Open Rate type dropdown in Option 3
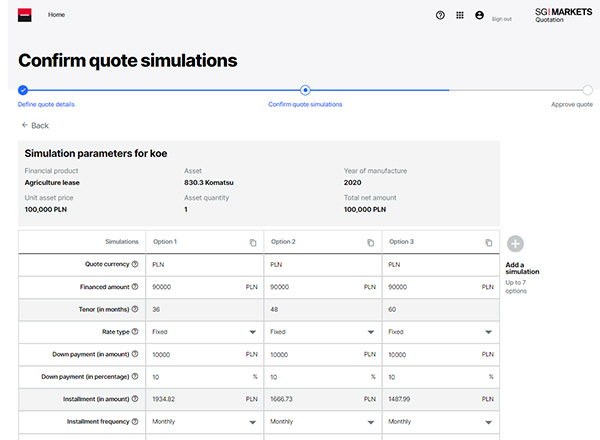Screen dimensions: 600x440 point(488,332)
